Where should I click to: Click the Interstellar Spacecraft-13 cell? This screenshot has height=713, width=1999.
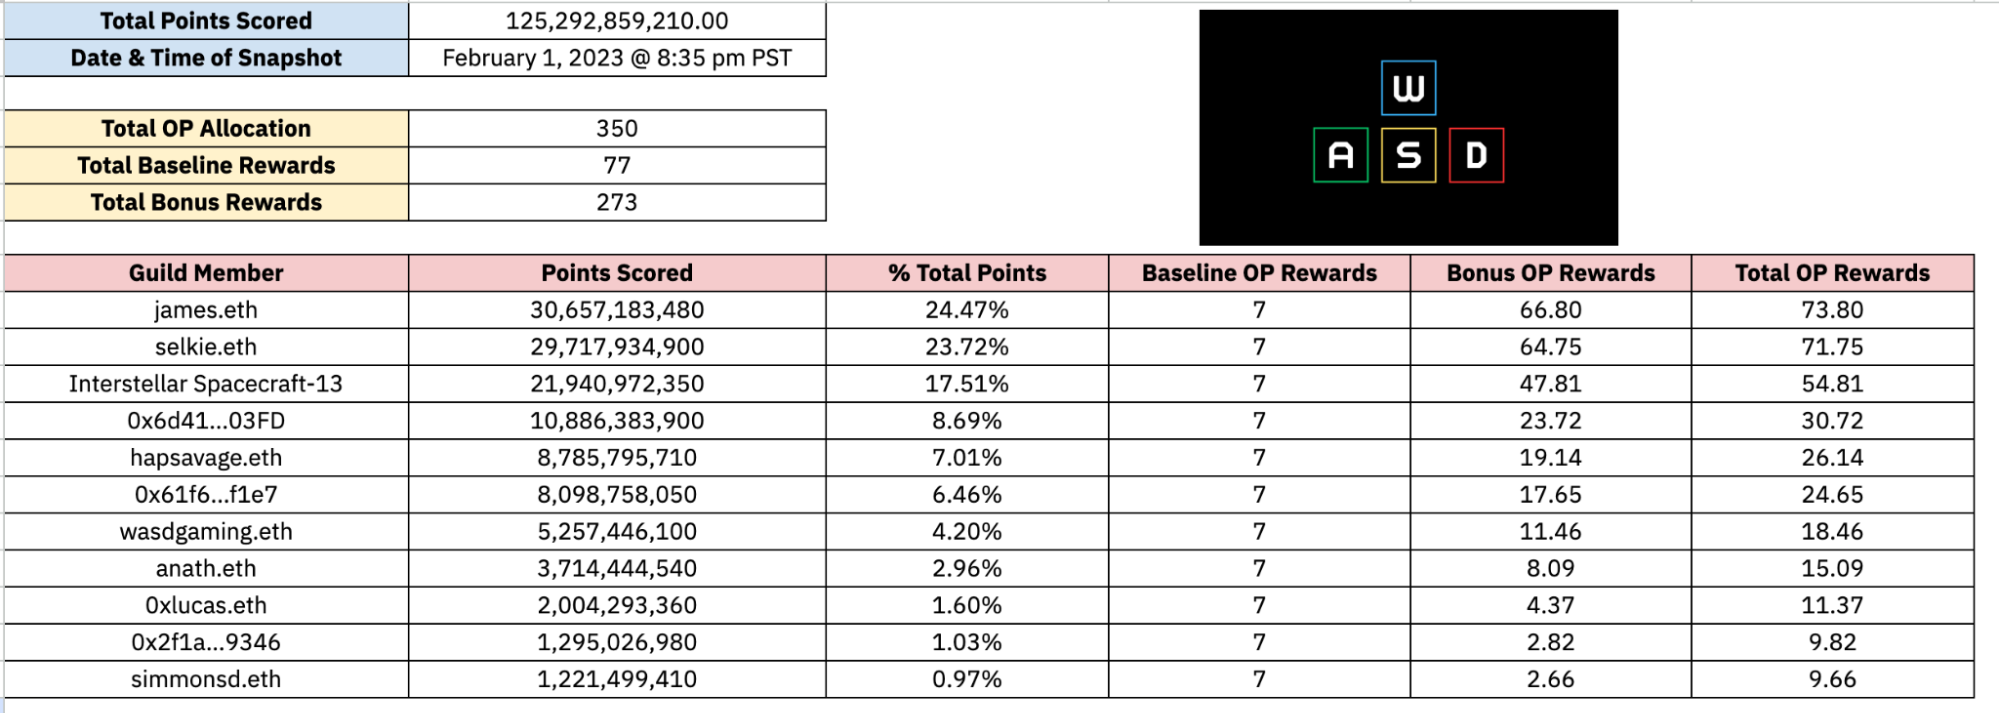[206, 384]
